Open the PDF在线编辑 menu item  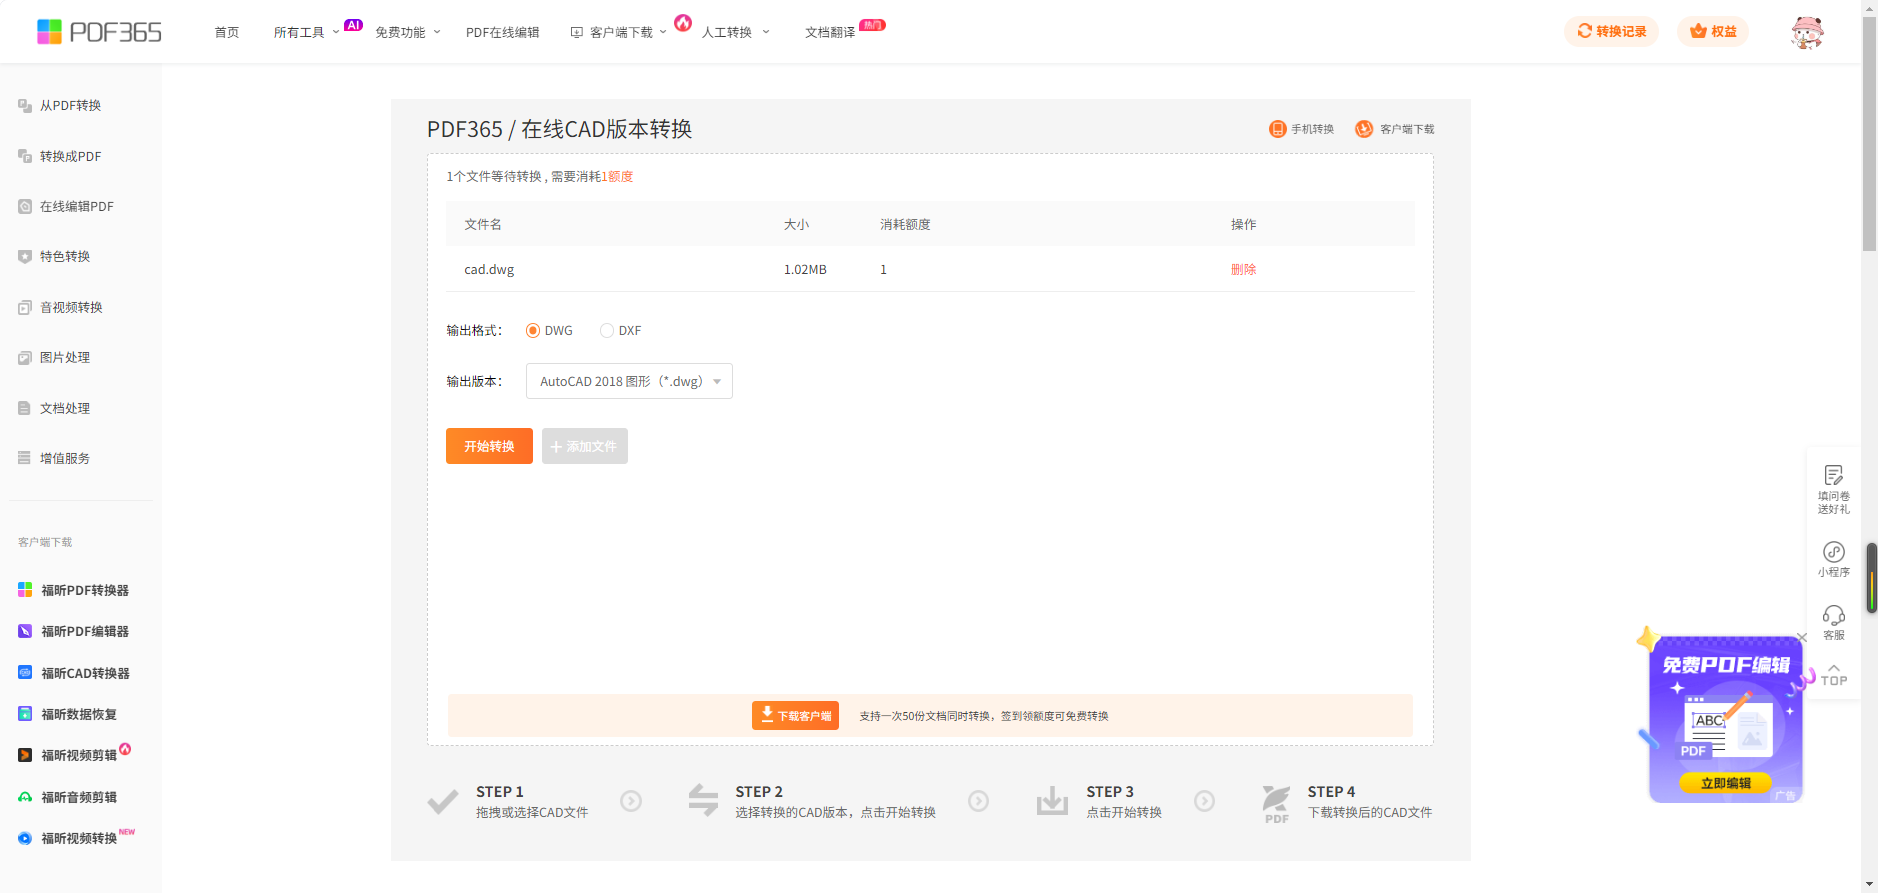pos(502,33)
